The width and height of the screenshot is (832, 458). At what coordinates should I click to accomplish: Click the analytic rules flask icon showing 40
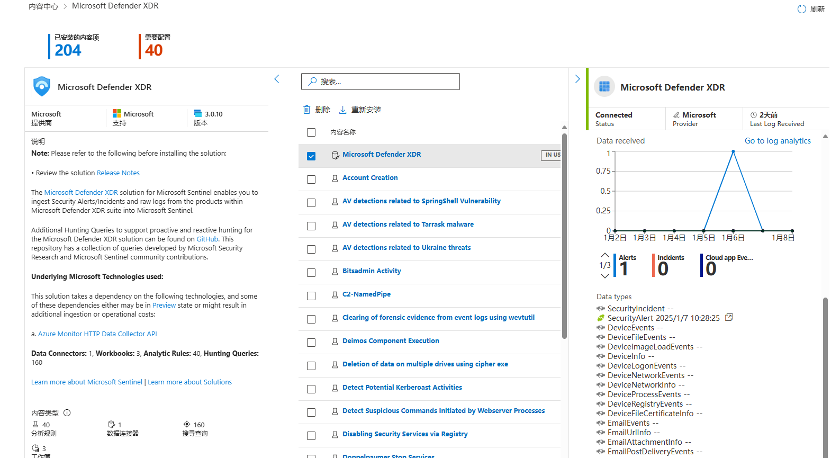[x=35, y=424]
